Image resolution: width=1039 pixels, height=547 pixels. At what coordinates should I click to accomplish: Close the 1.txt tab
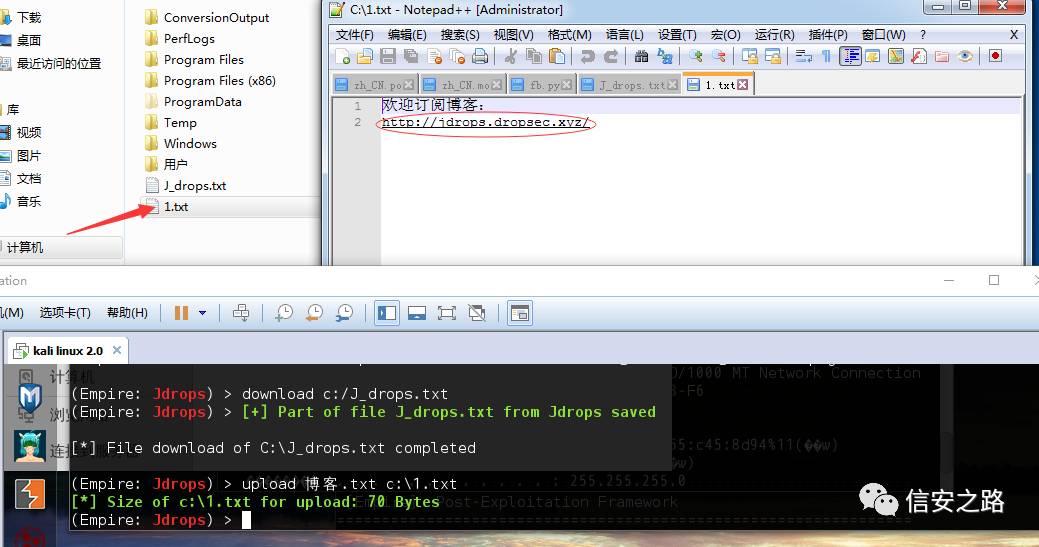tap(742, 85)
